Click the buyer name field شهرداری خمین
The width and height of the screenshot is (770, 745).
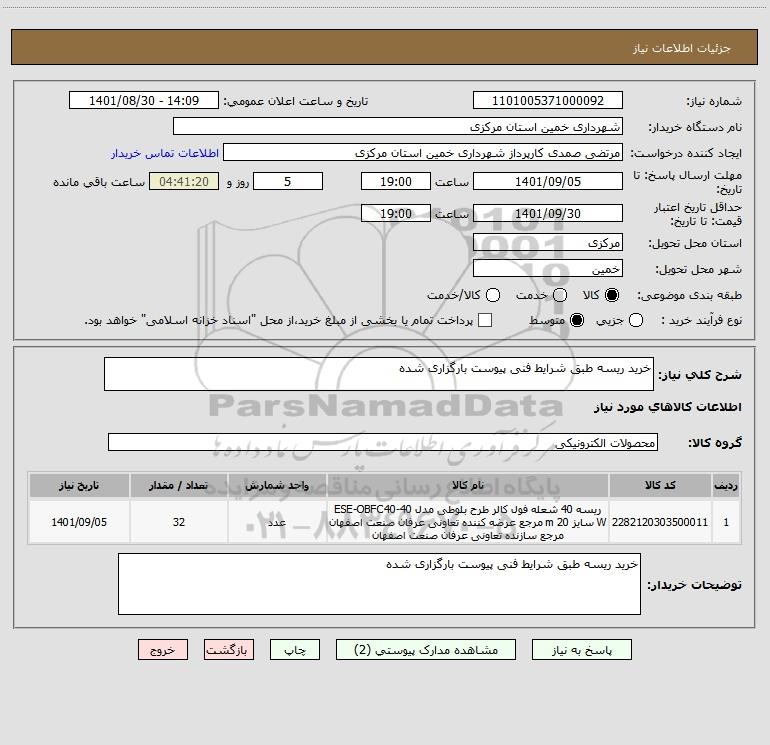398,127
